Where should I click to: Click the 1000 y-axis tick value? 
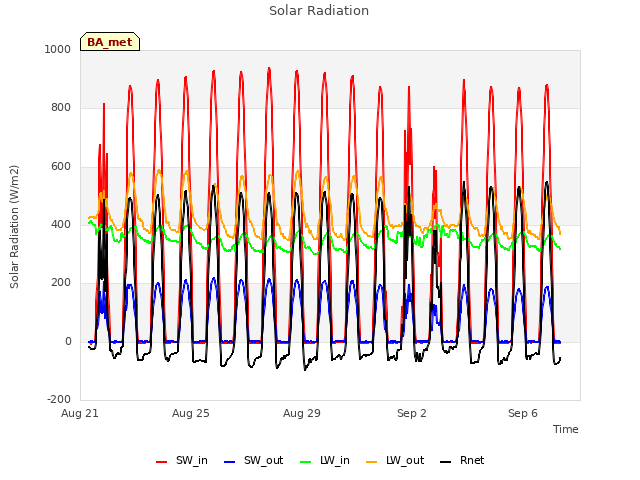pos(58,49)
